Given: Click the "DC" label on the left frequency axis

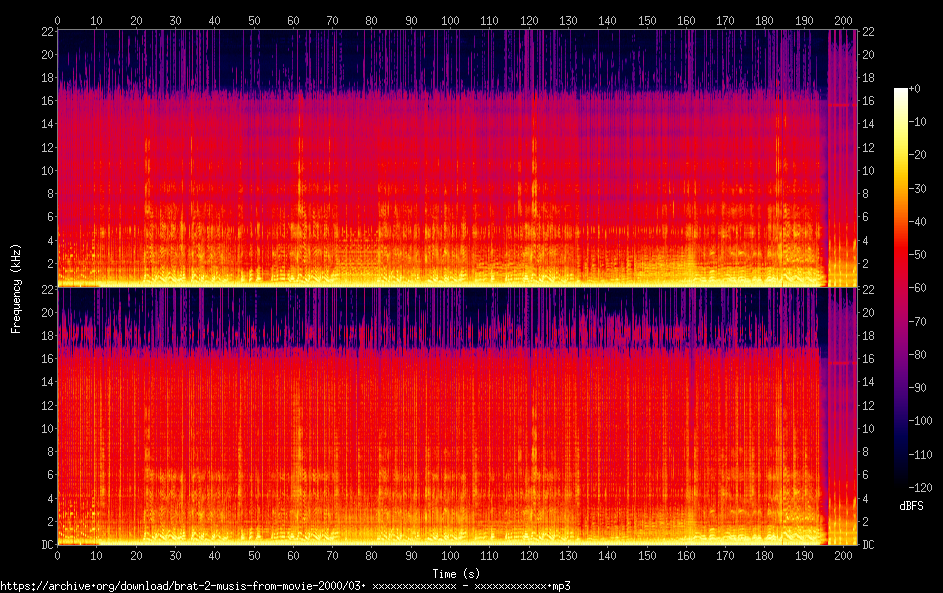Looking at the screenshot, I should 48,544.
